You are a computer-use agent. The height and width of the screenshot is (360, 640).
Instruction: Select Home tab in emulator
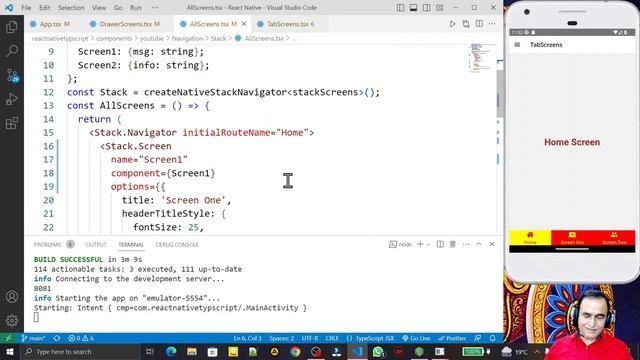(x=530, y=238)
